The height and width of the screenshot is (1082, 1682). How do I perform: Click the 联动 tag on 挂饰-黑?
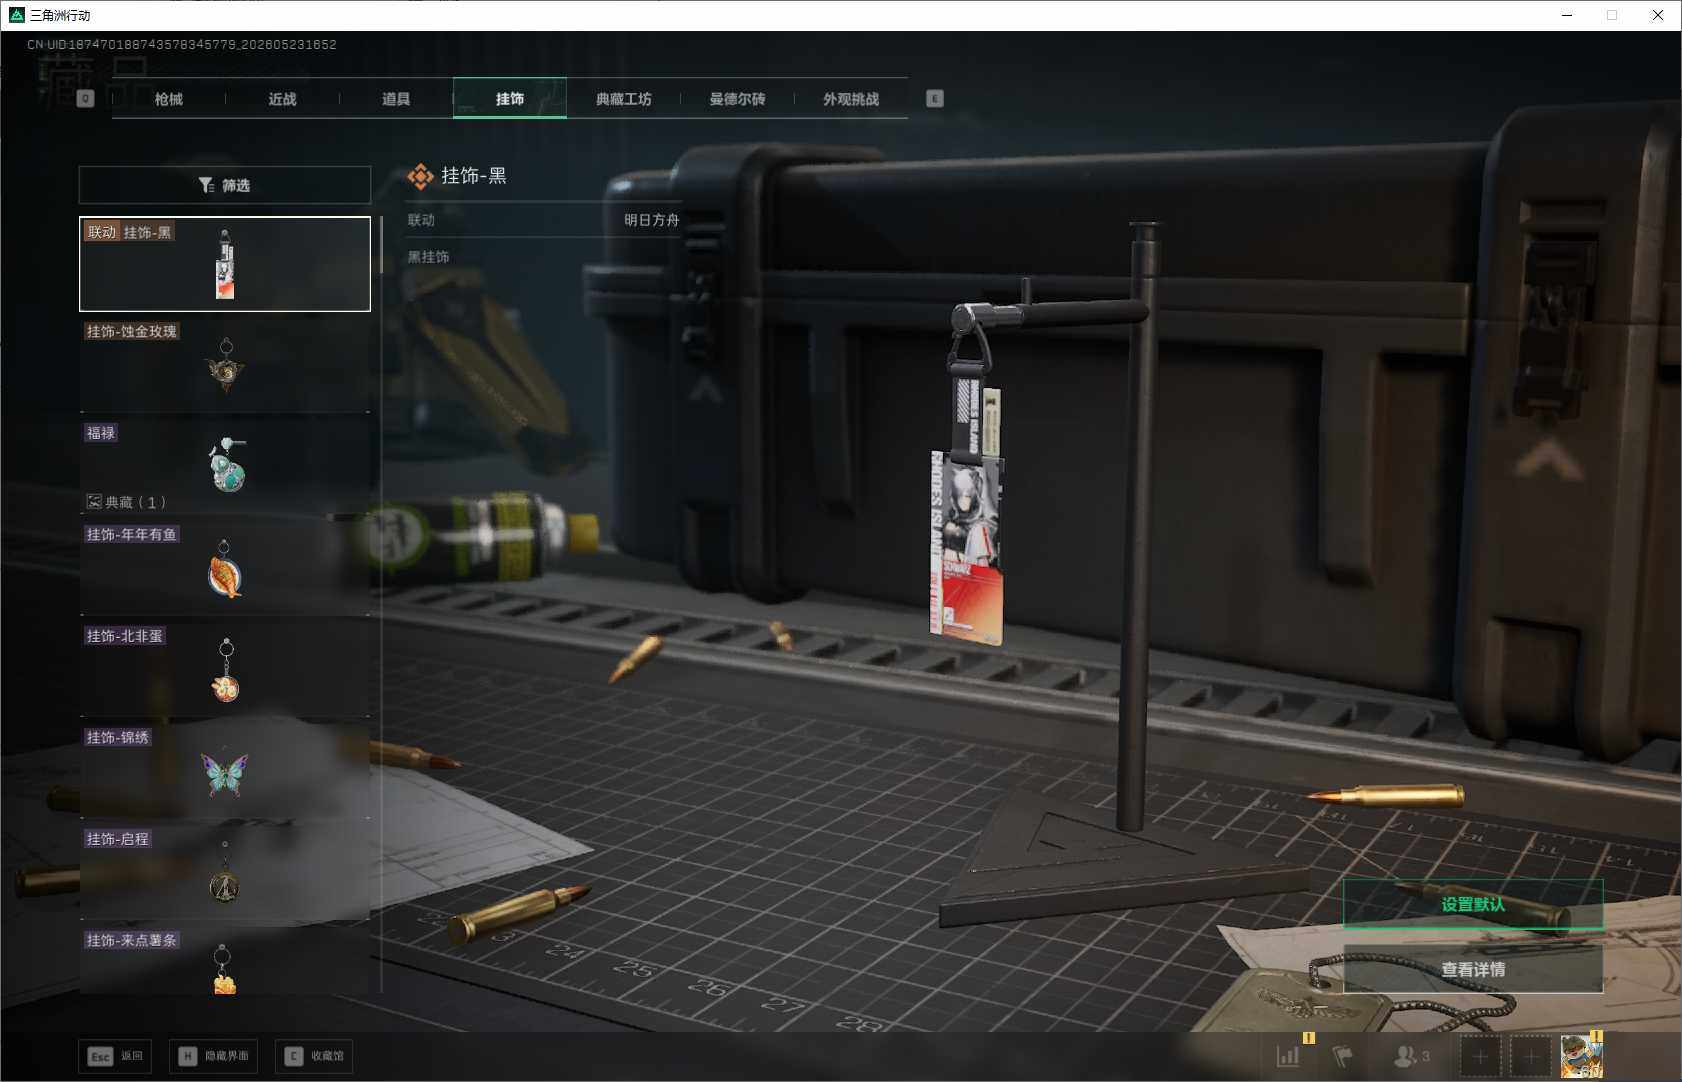coord(102,232)
